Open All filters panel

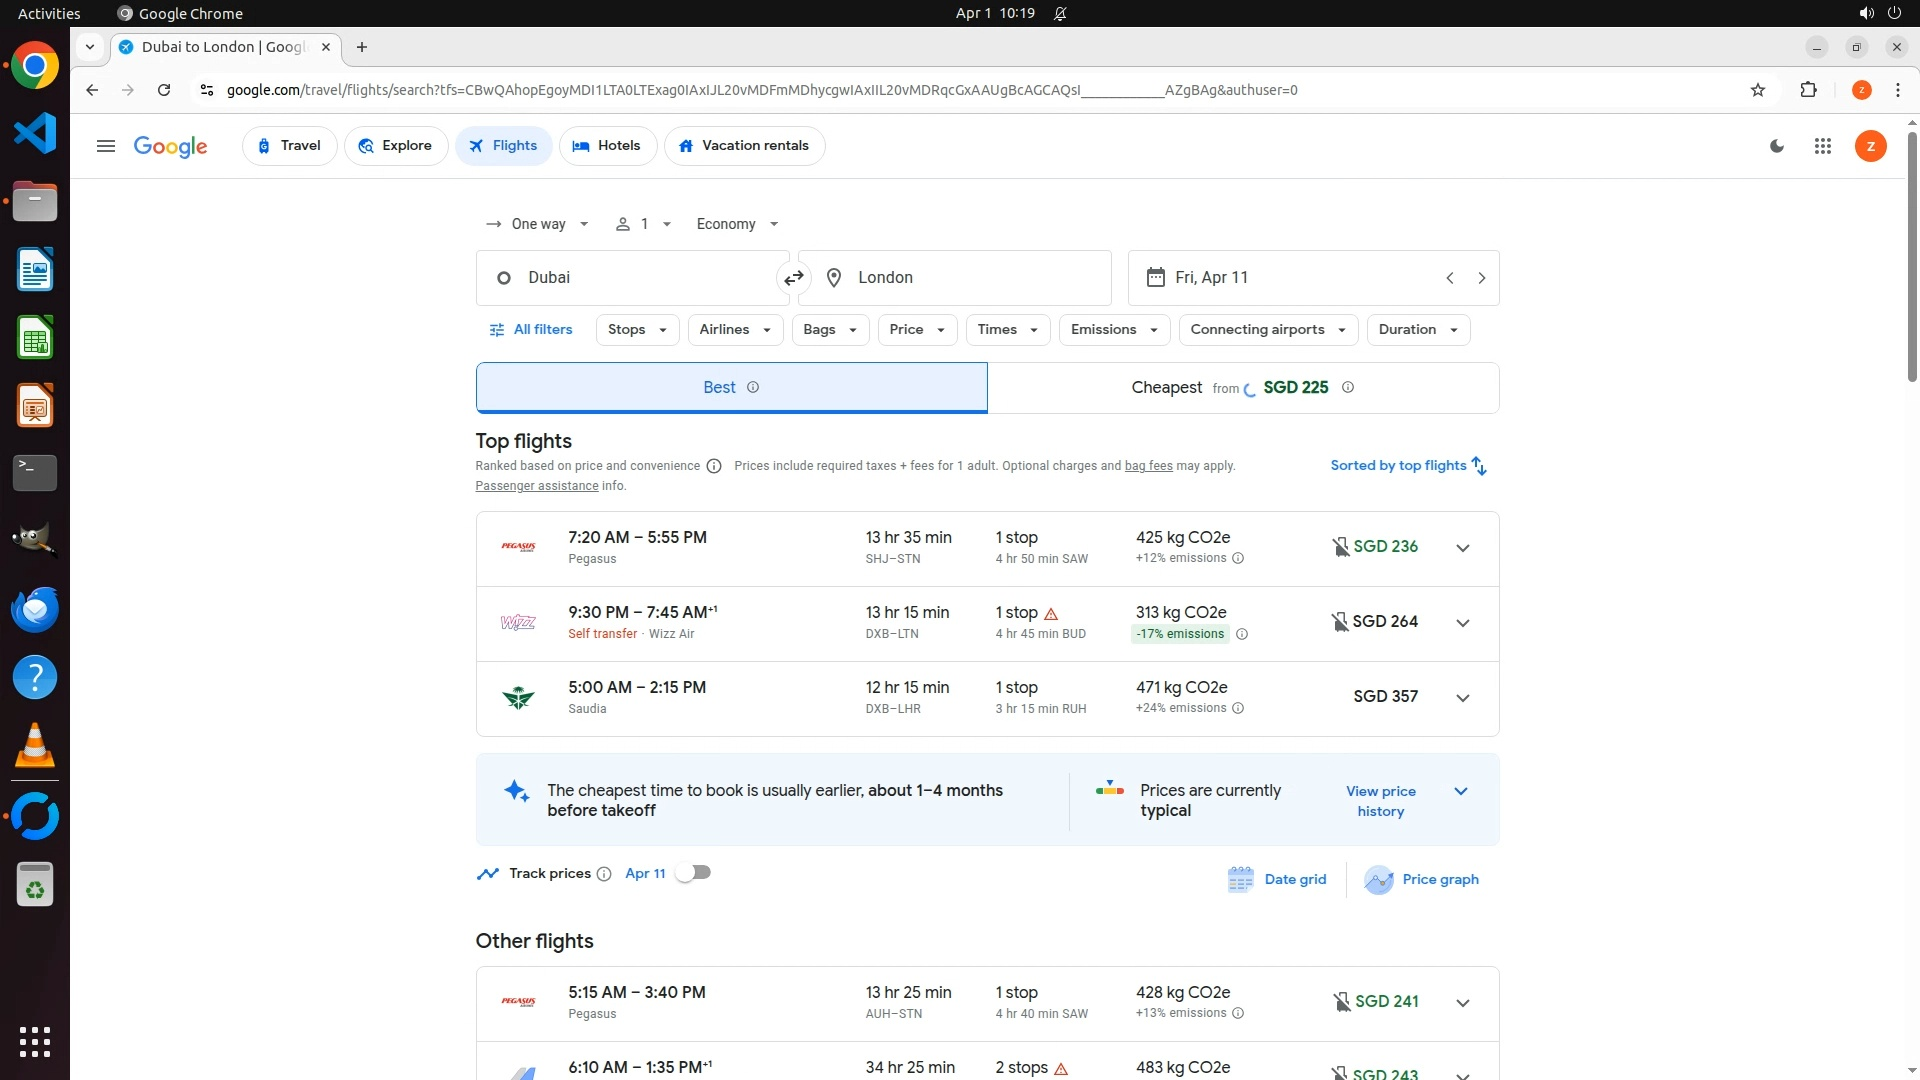pos(531,330)
